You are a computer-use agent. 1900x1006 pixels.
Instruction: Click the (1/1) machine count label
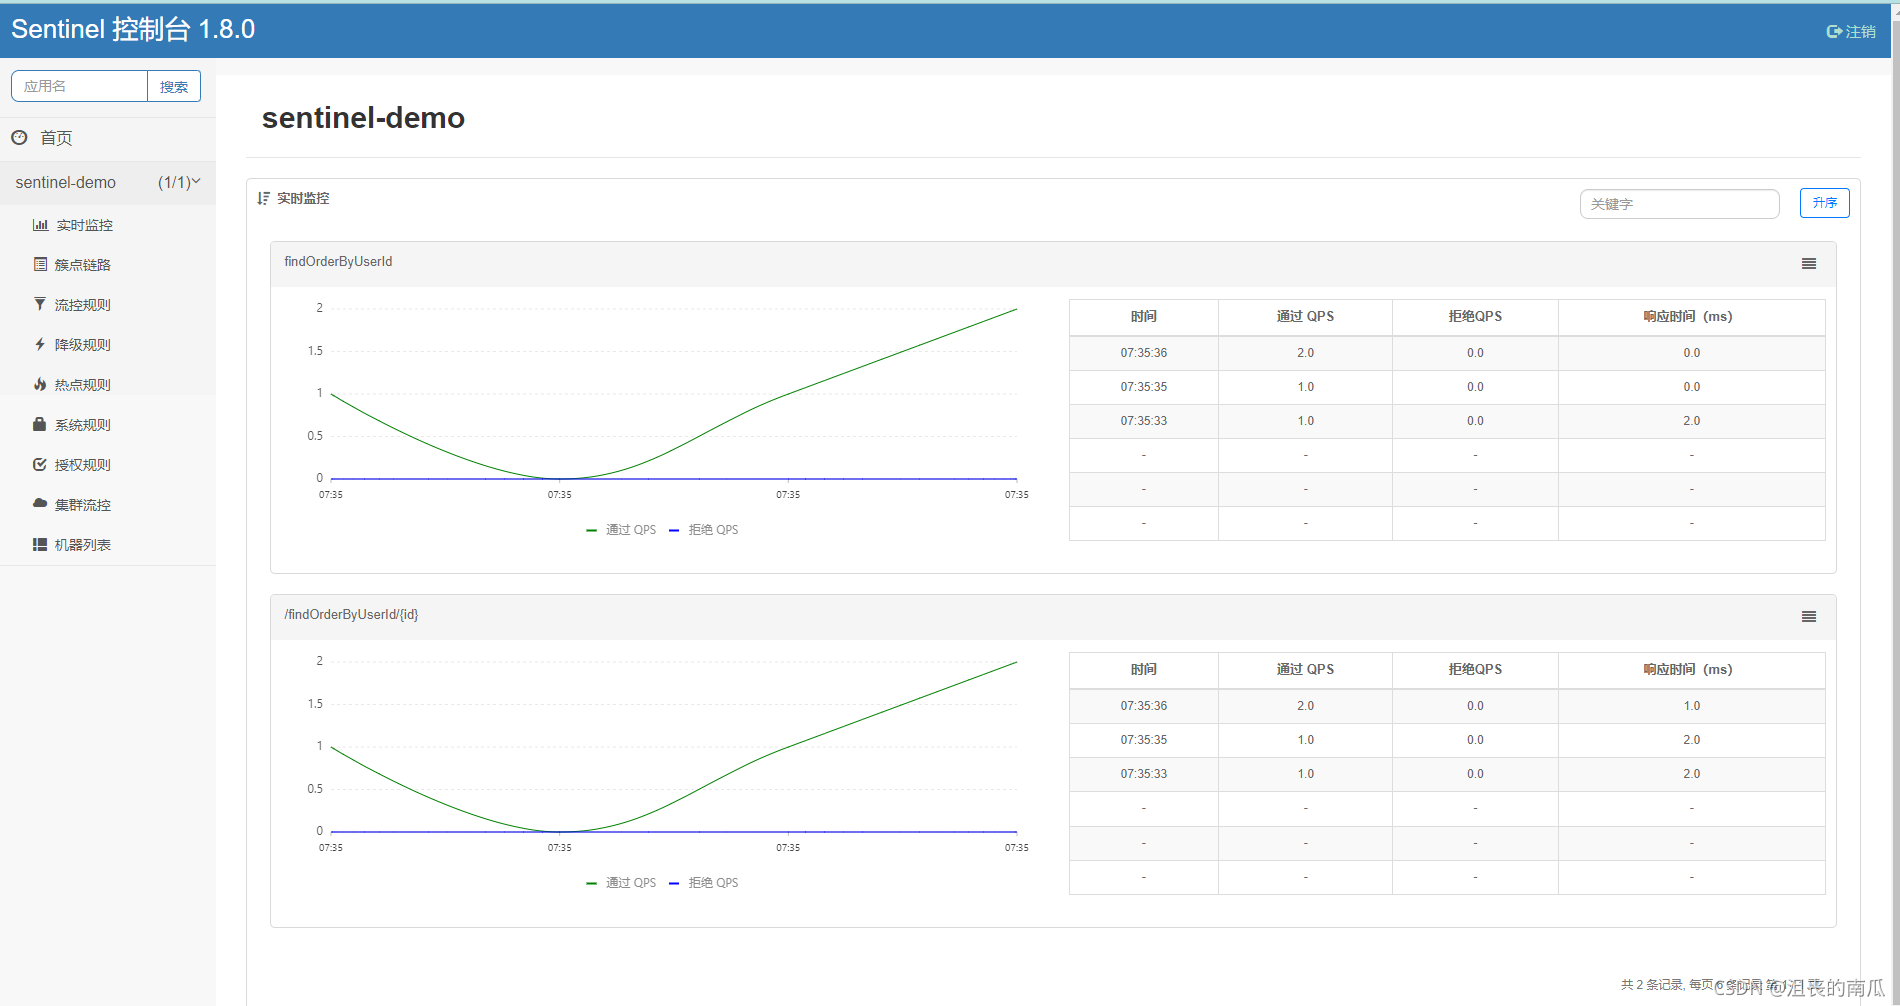tap(174, 182)
